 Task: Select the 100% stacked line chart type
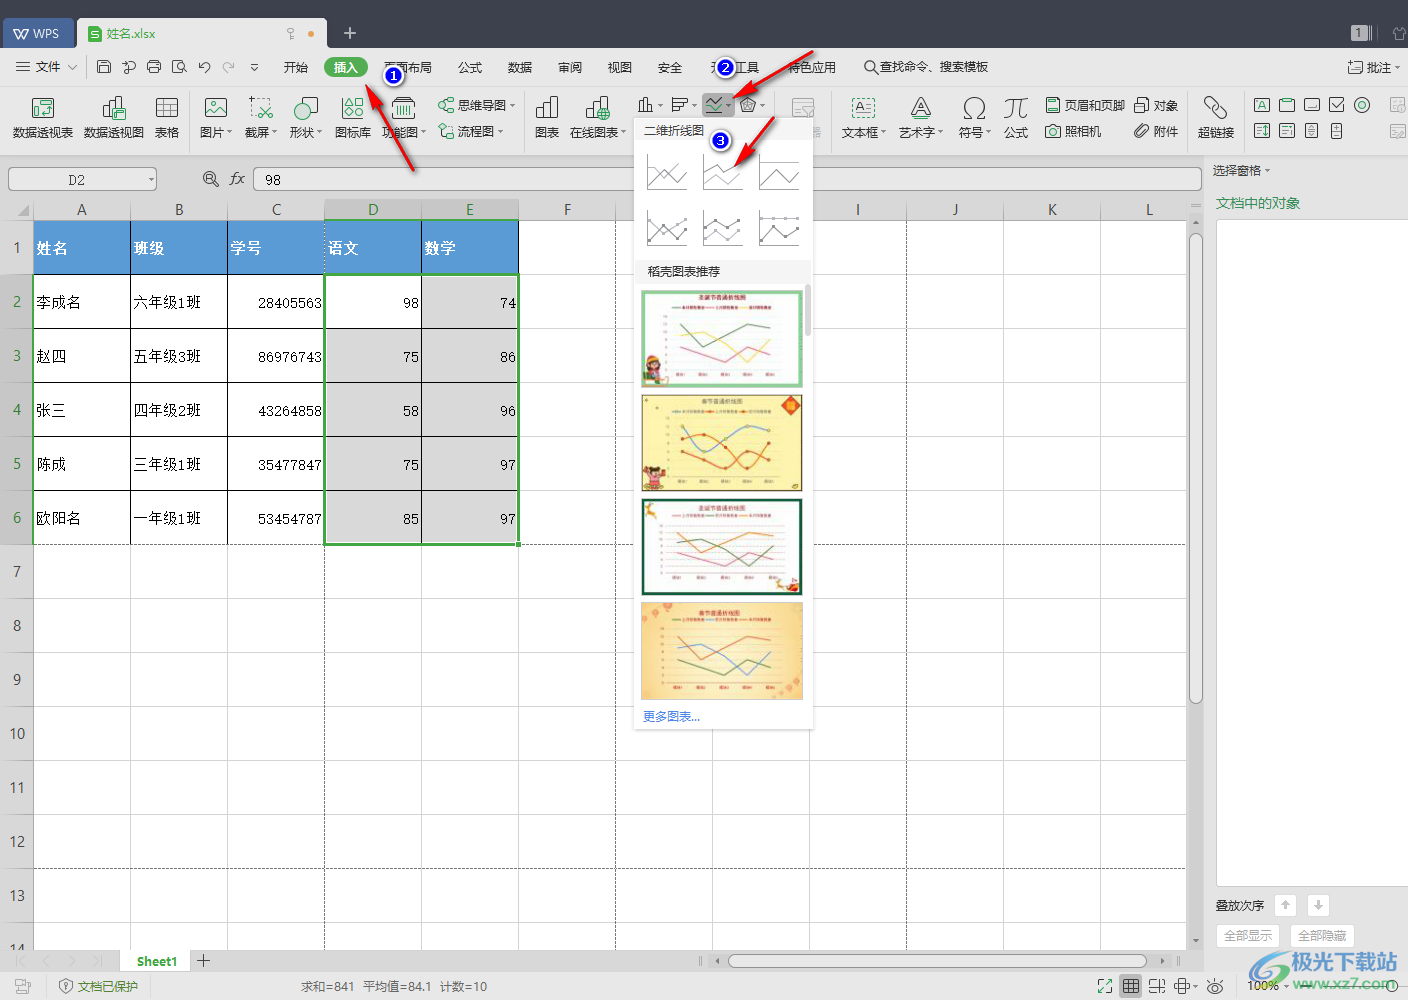pos(779,174)
